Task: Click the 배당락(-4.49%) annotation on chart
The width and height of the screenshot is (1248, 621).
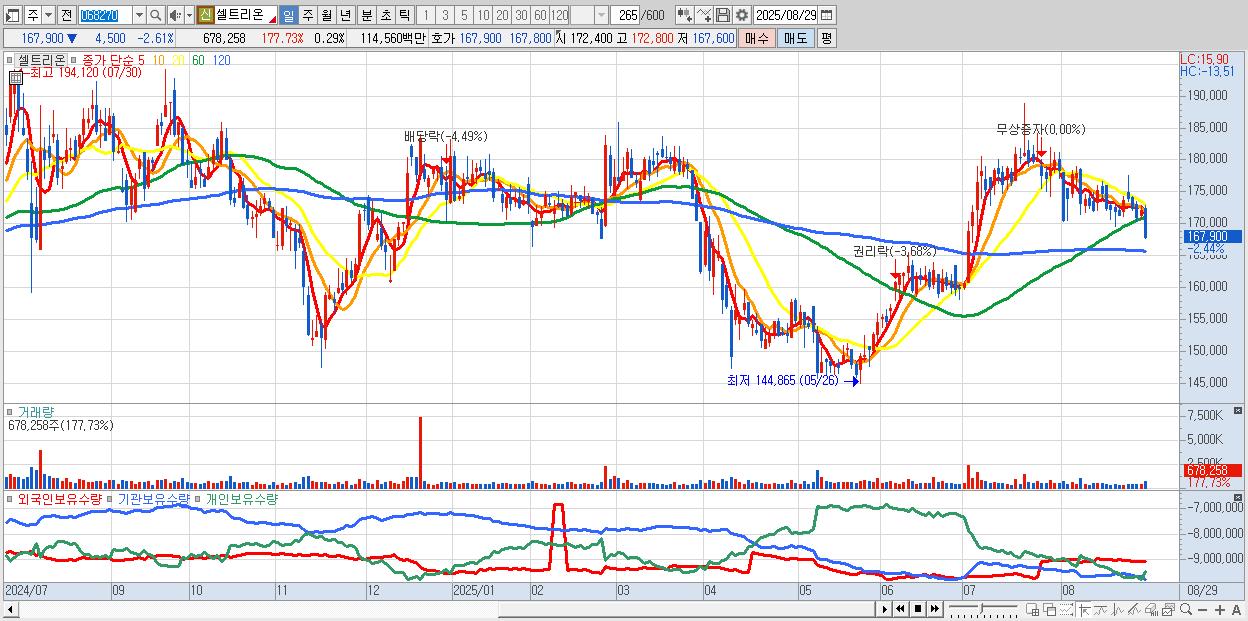Action: point(445,136)
